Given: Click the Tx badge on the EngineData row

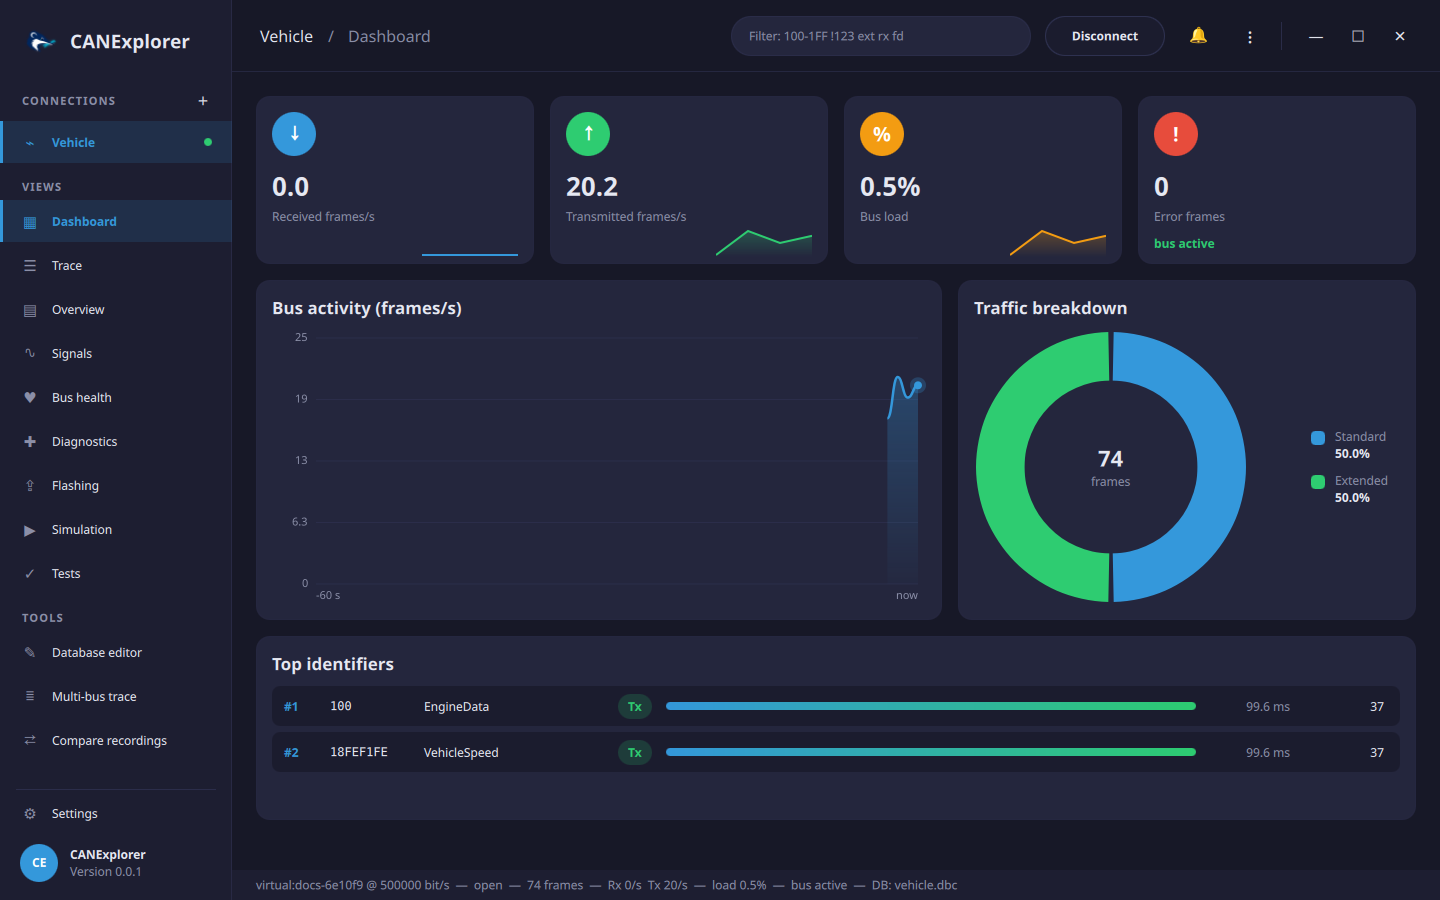Looking at the screenshot, I should tap(635, 707).
